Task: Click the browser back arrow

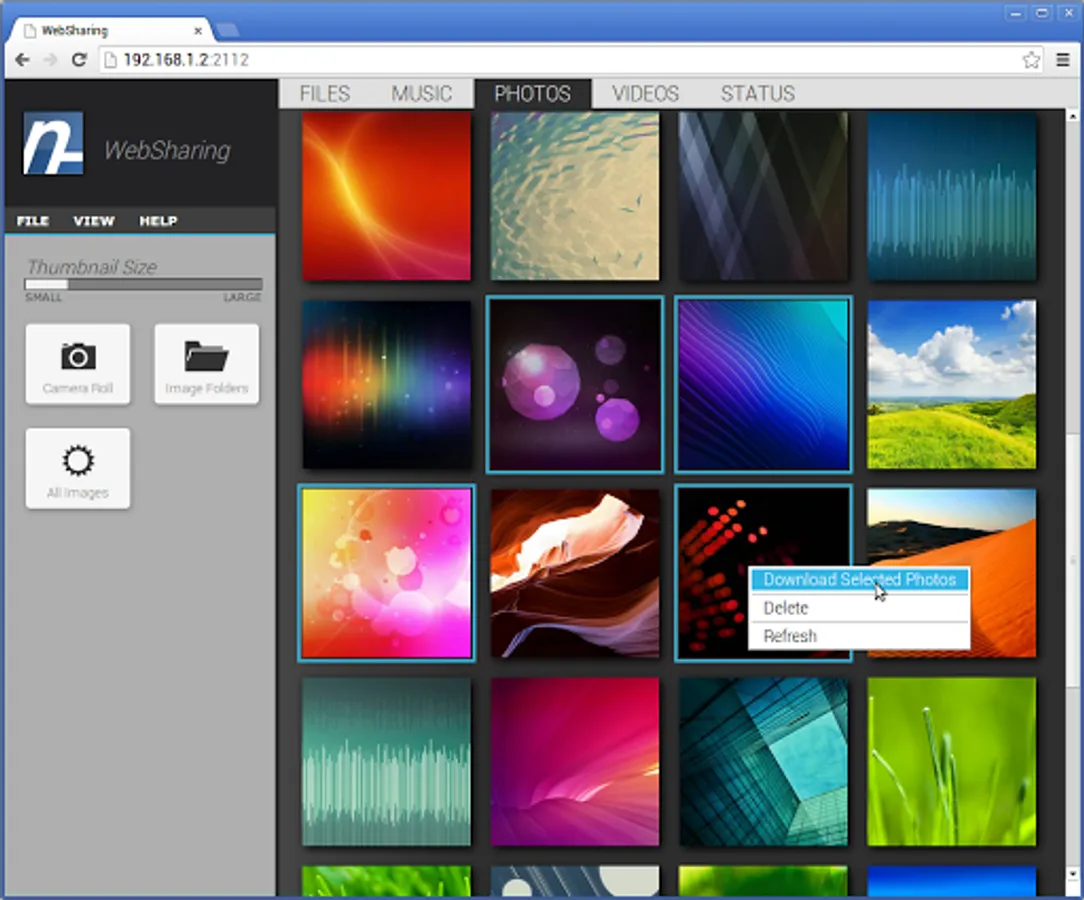Action: [x=22, y=60]
